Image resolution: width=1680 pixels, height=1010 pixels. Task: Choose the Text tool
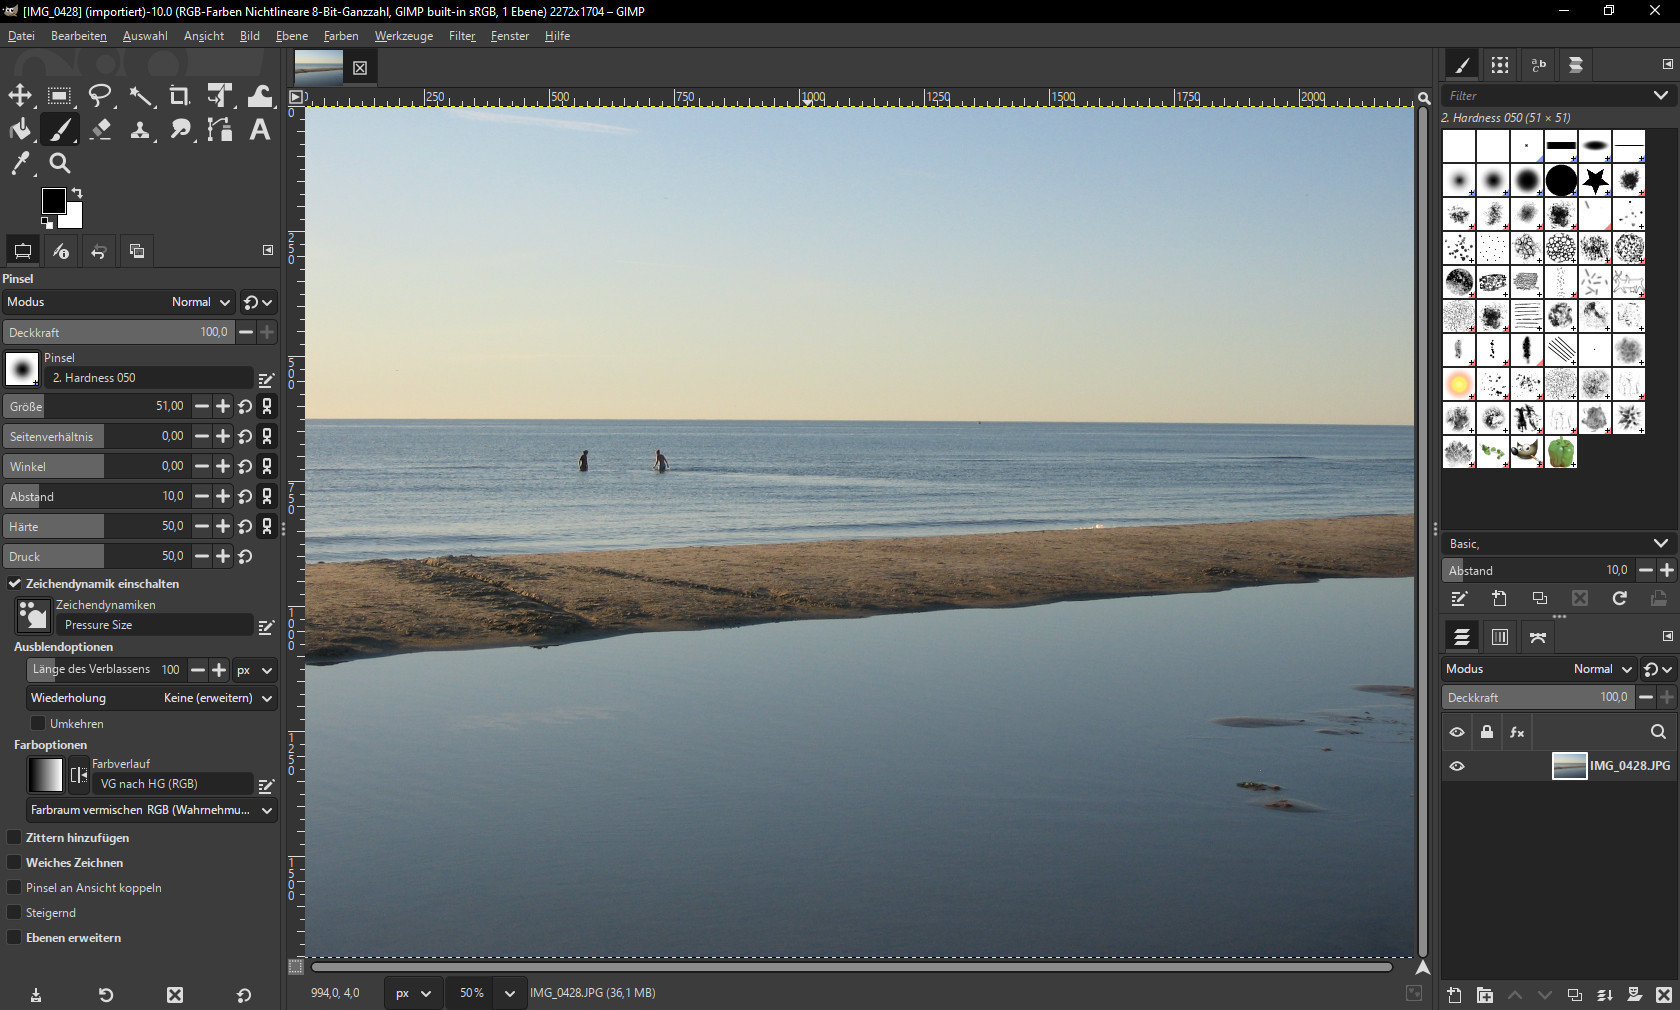(260, 130)
